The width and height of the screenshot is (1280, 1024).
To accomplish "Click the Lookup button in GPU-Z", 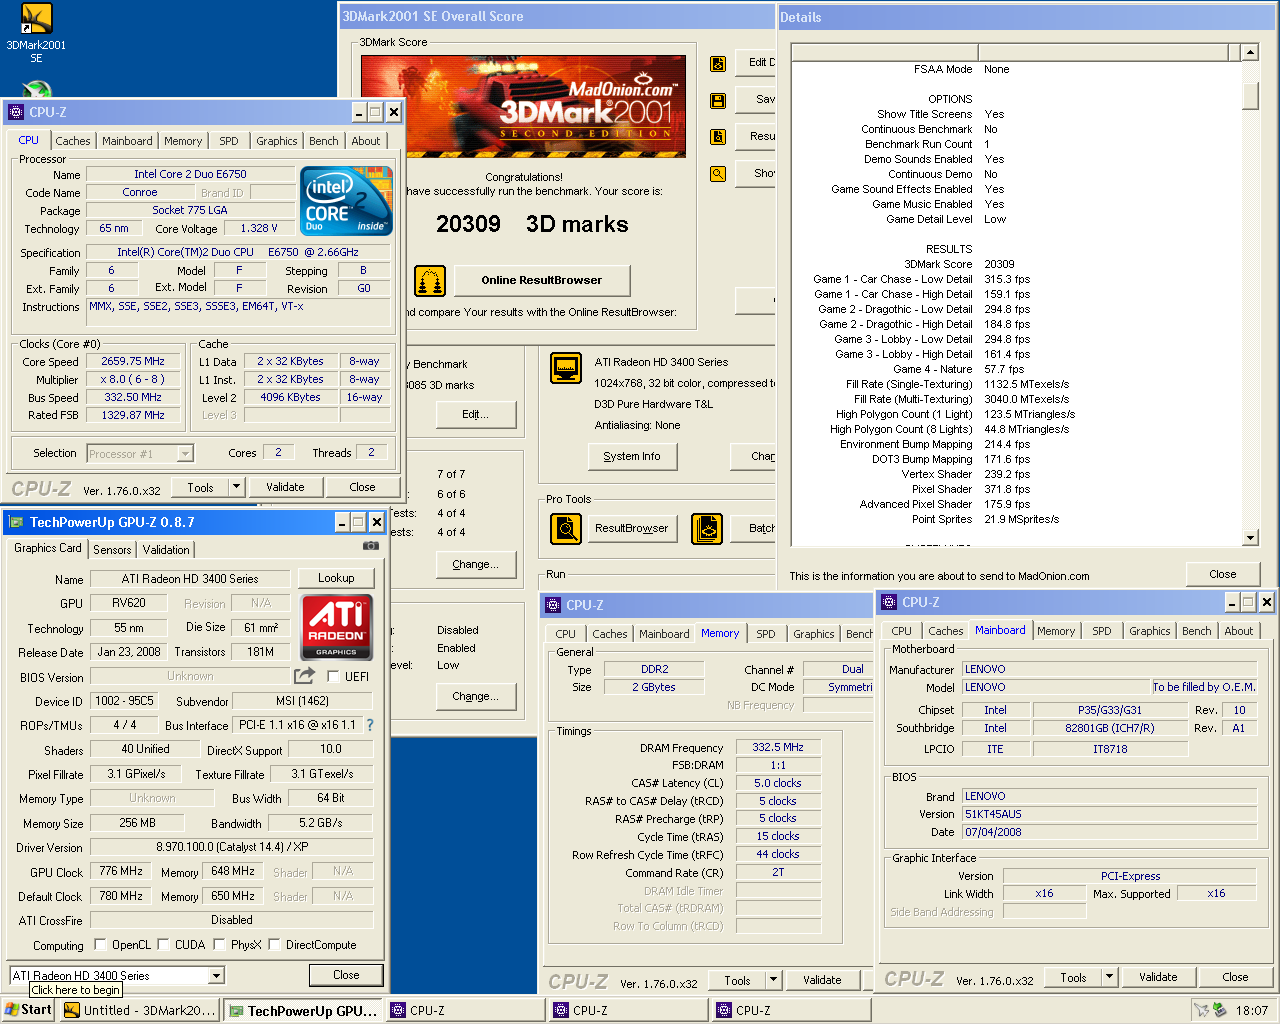I will (x=336, y=578).
